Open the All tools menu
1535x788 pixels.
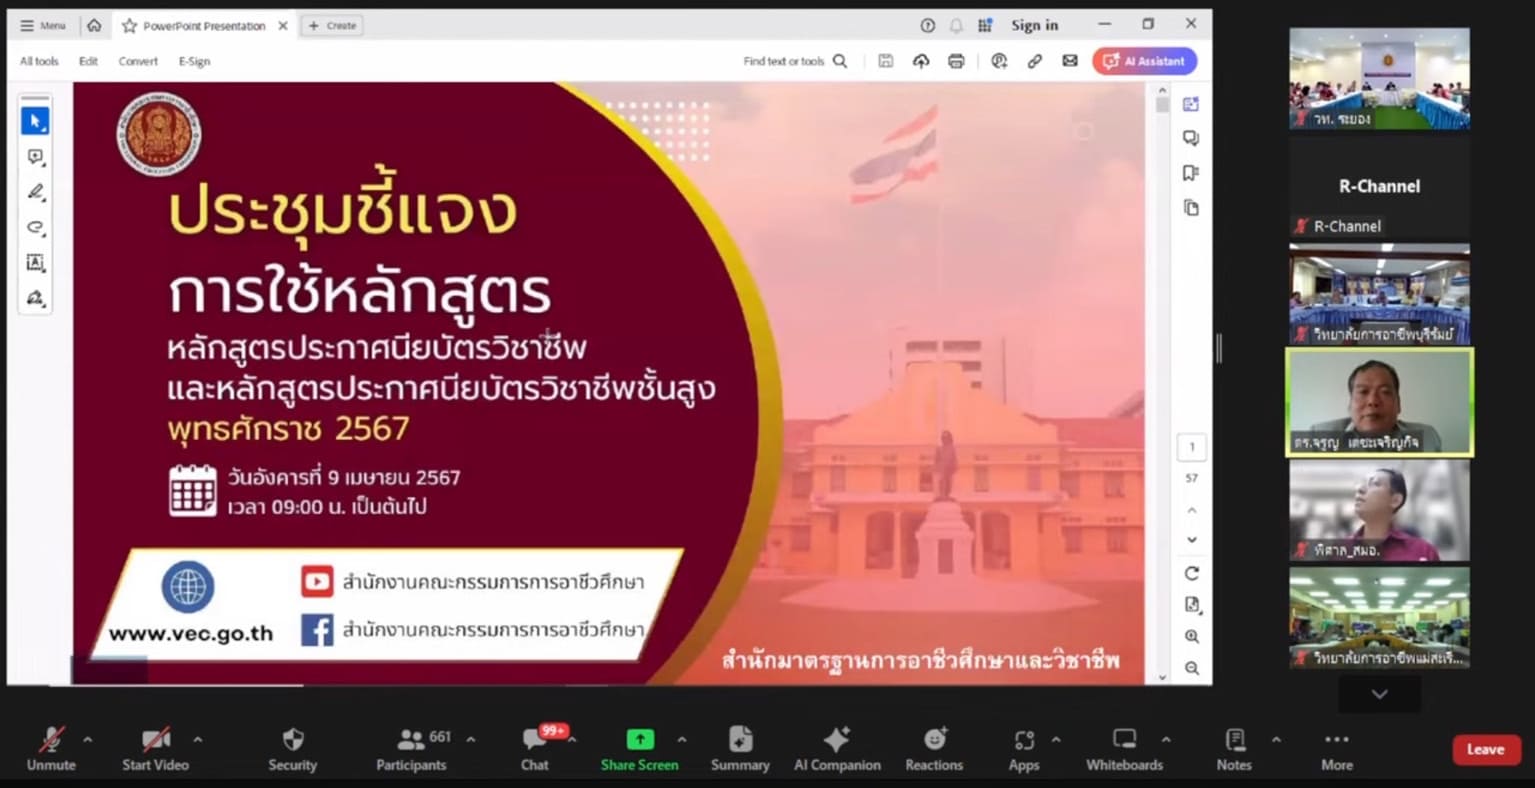tap(39, 61)
